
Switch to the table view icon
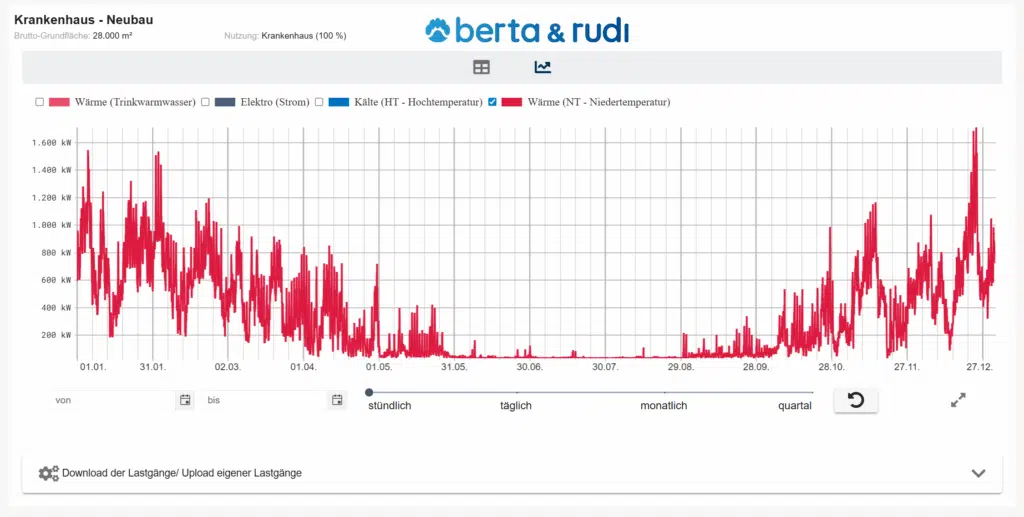coord(482,67)
